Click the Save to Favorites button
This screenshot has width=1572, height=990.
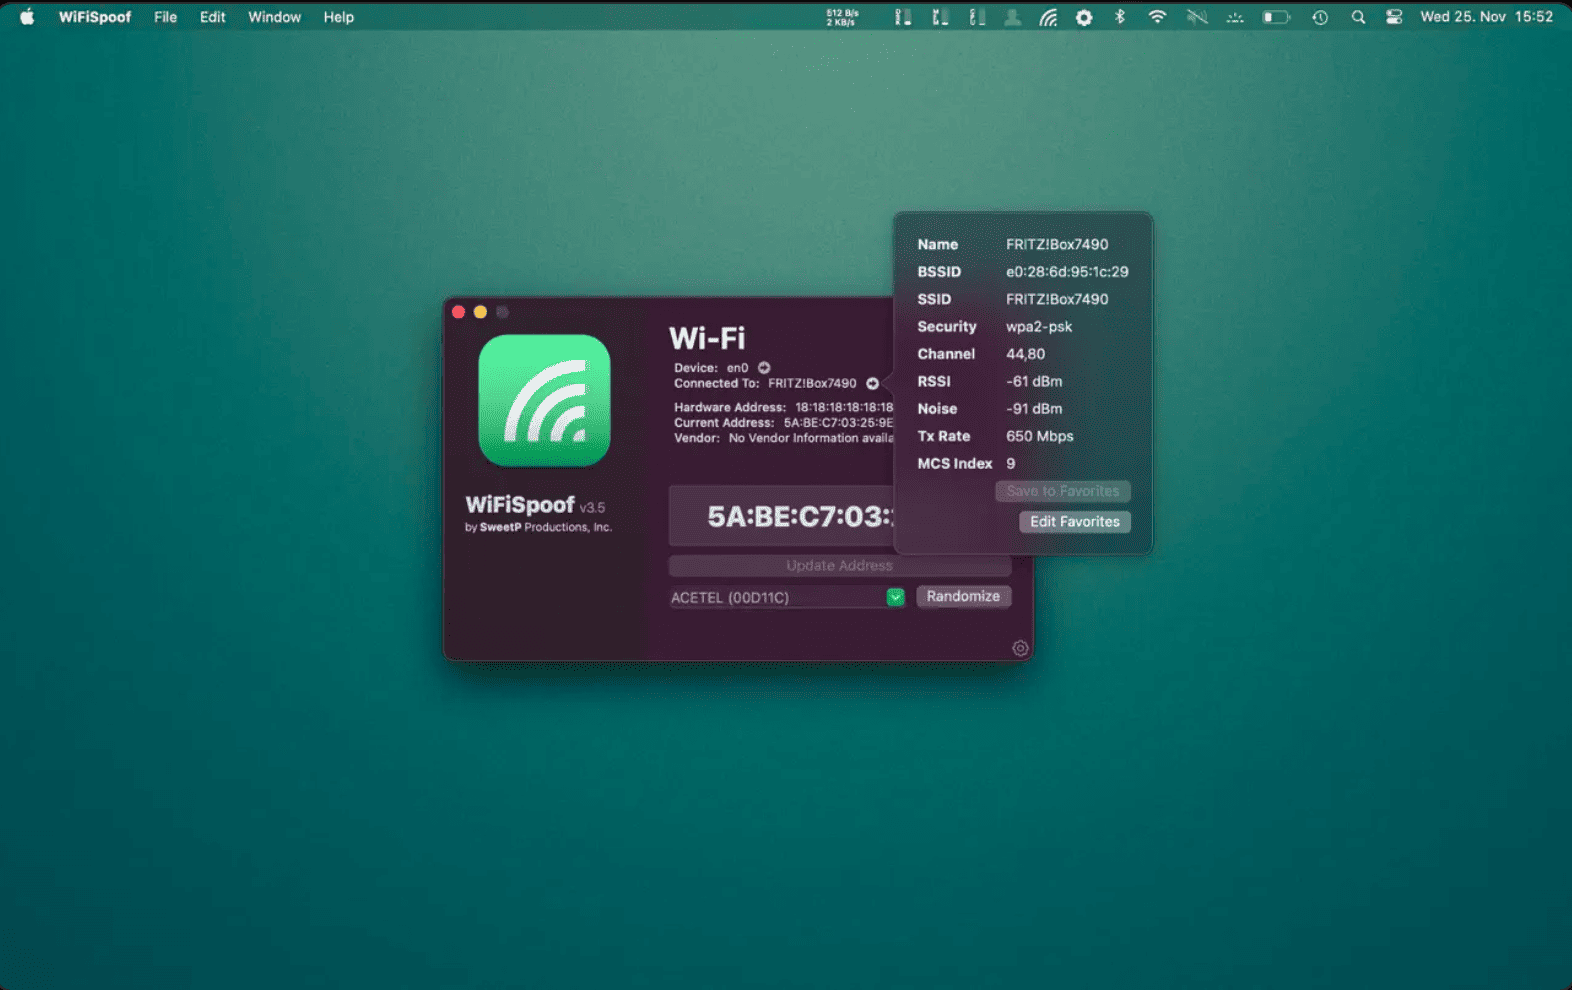[x=1063, y=491]
